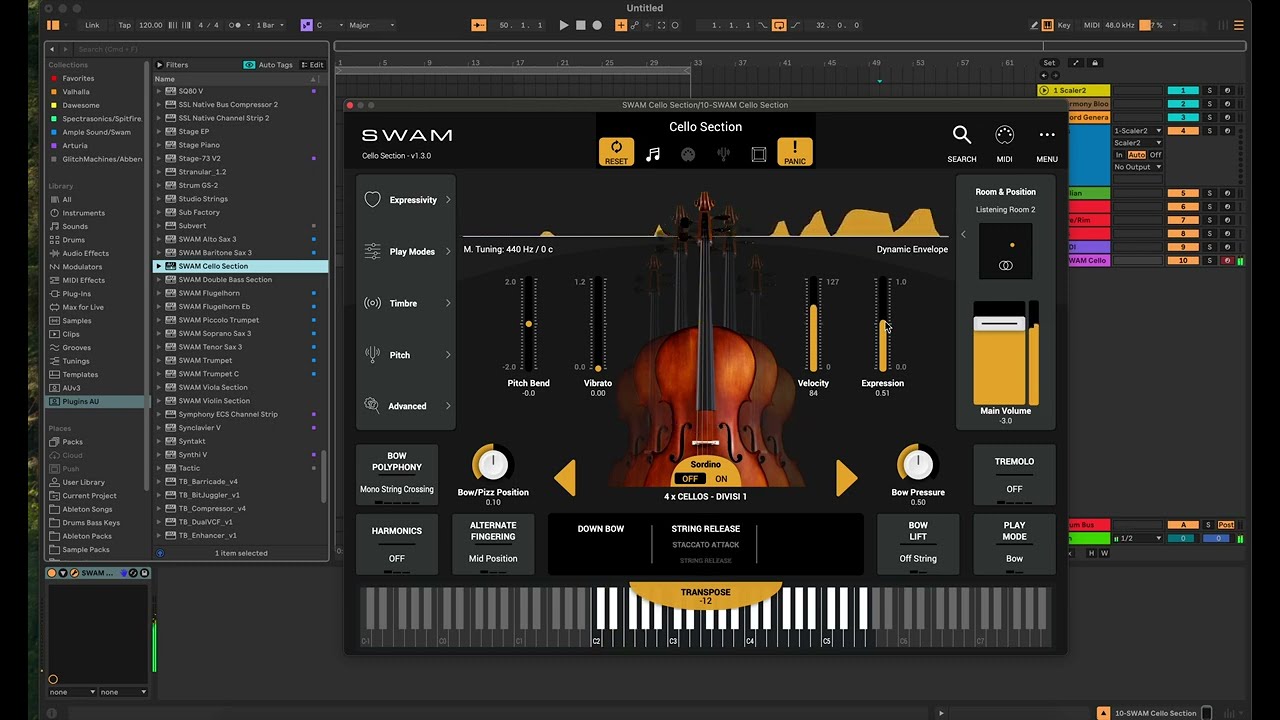The width and height of the screenshot is (1280, 720).
Task: Start playback in Ableton transport
Action: tap(564, 25)
